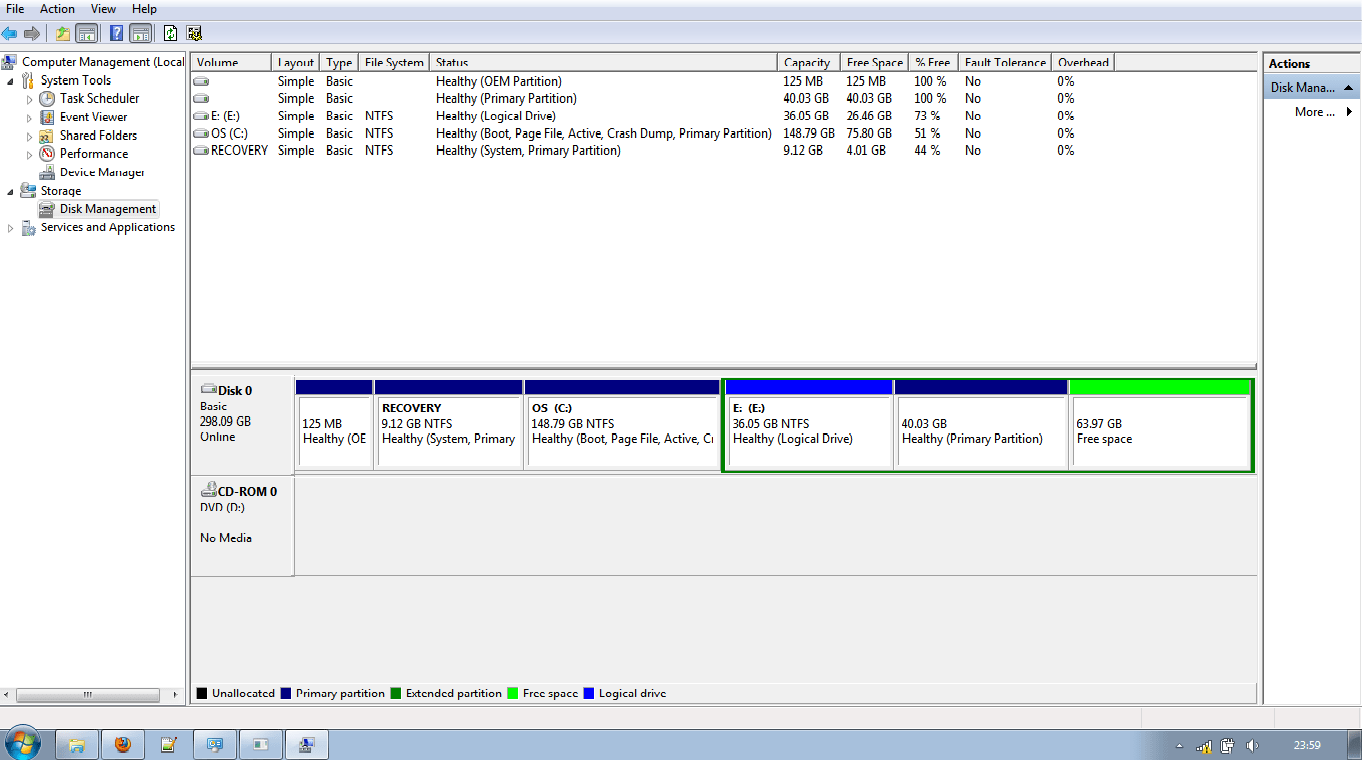Screen dimensions: 1366x768
Task: Toggle the Show/Hide Console Tree icon
Action: 86,32
